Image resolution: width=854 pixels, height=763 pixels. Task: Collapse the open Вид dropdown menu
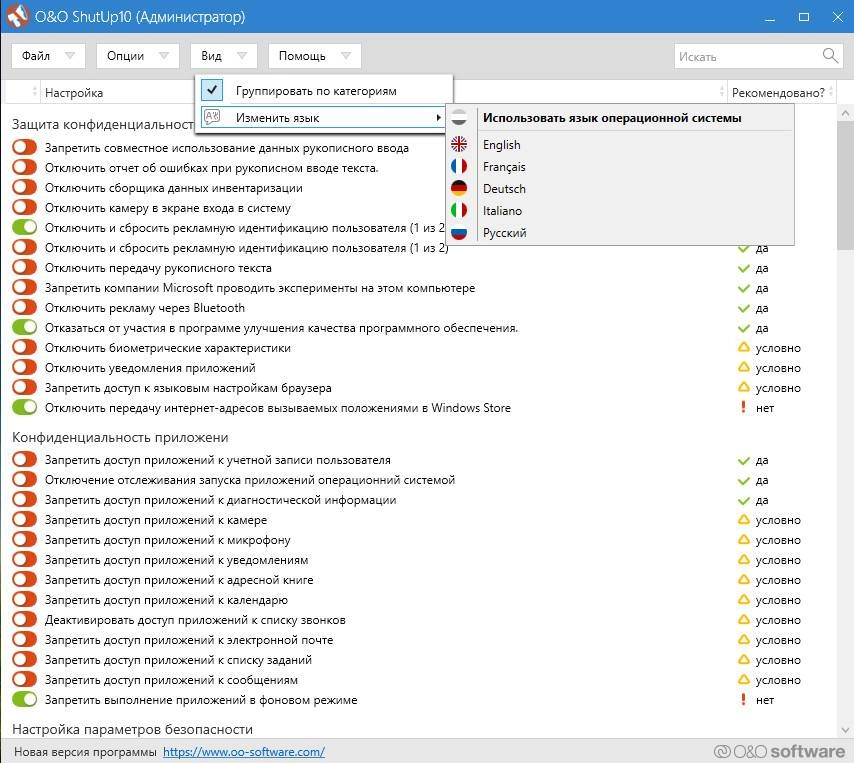(x=224, y=56)
